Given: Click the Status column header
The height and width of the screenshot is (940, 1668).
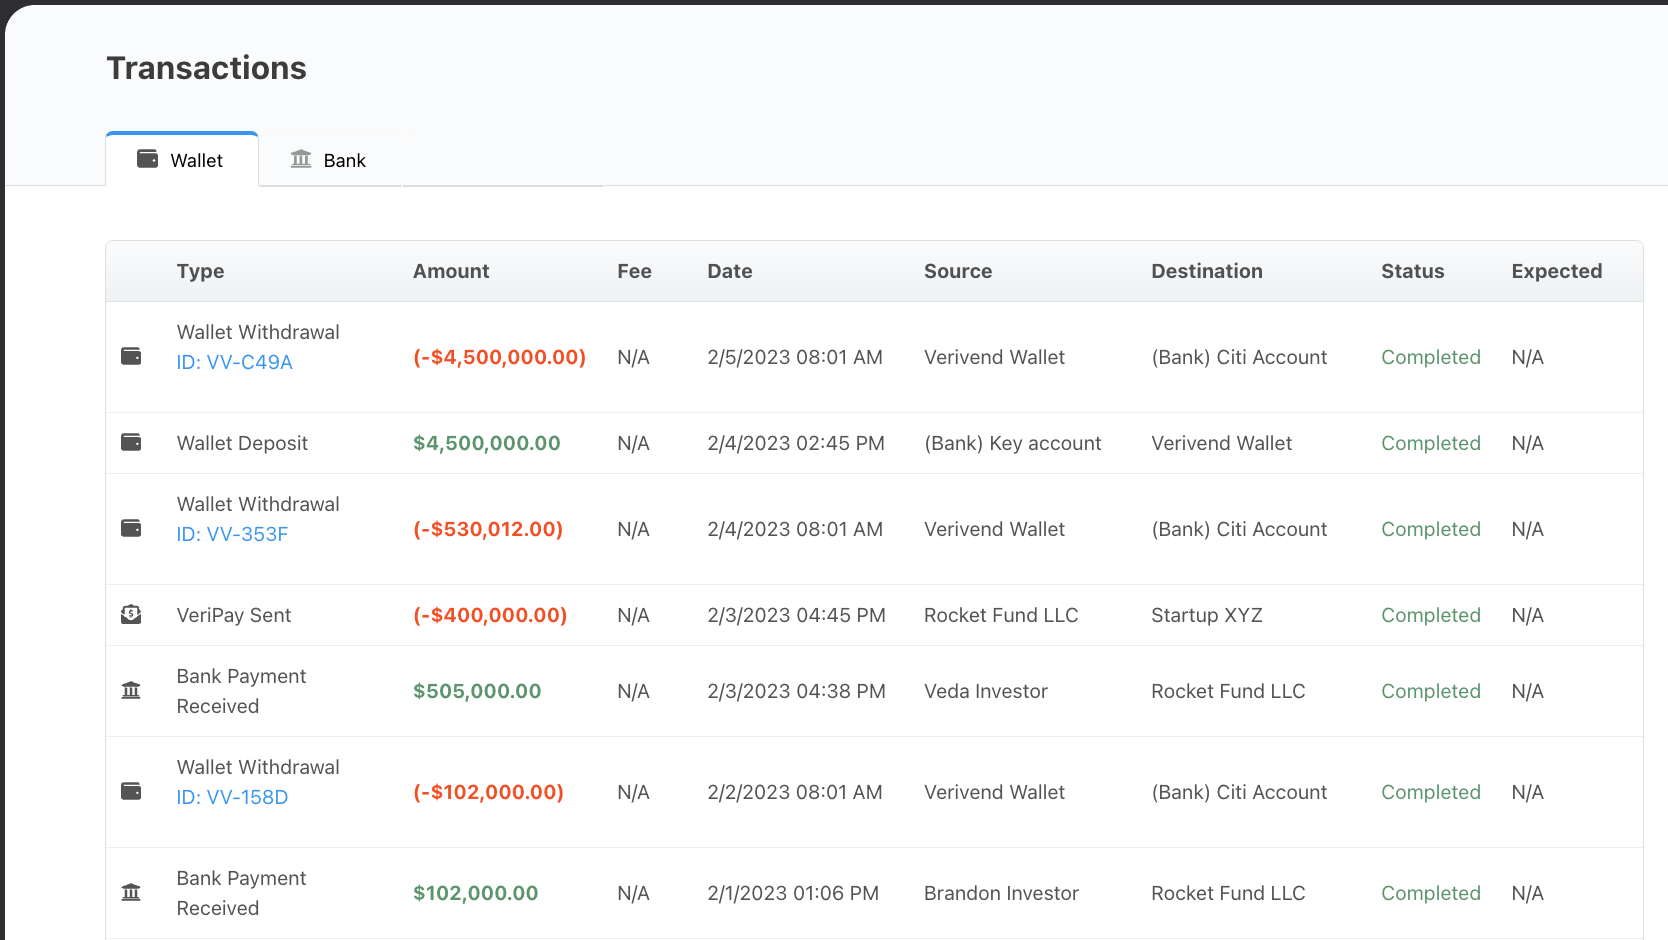Looking at the screenshot, I should [x=1412, y=271].
